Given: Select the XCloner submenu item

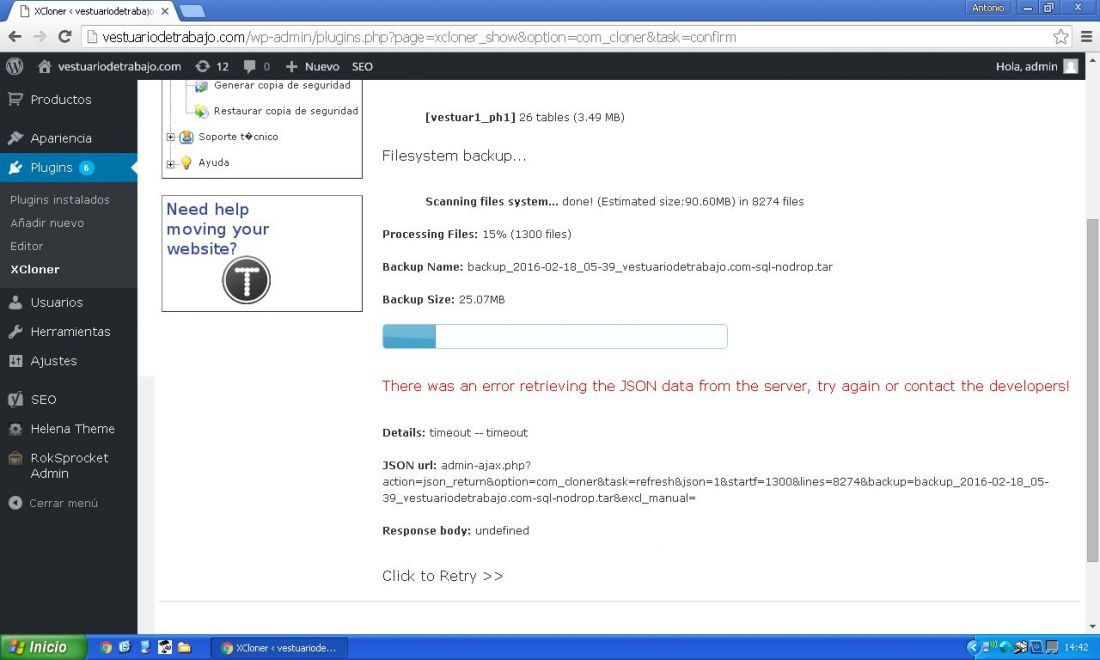Looking at the screenshot, I should tap(35, 269).
